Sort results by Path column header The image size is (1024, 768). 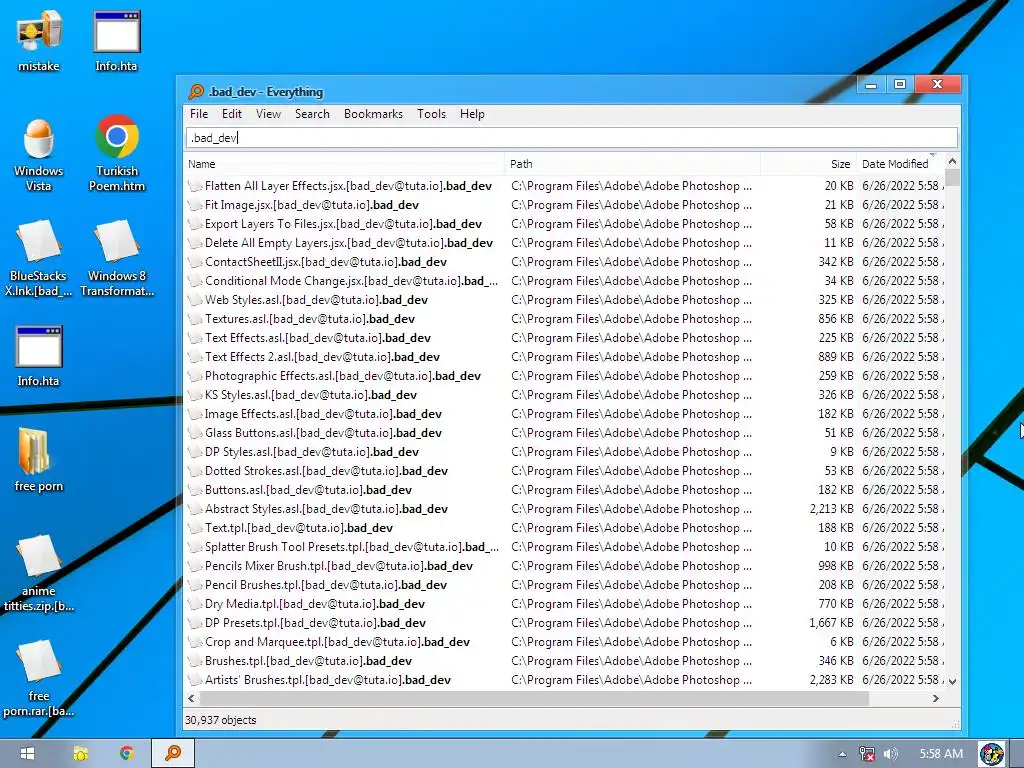632,164
